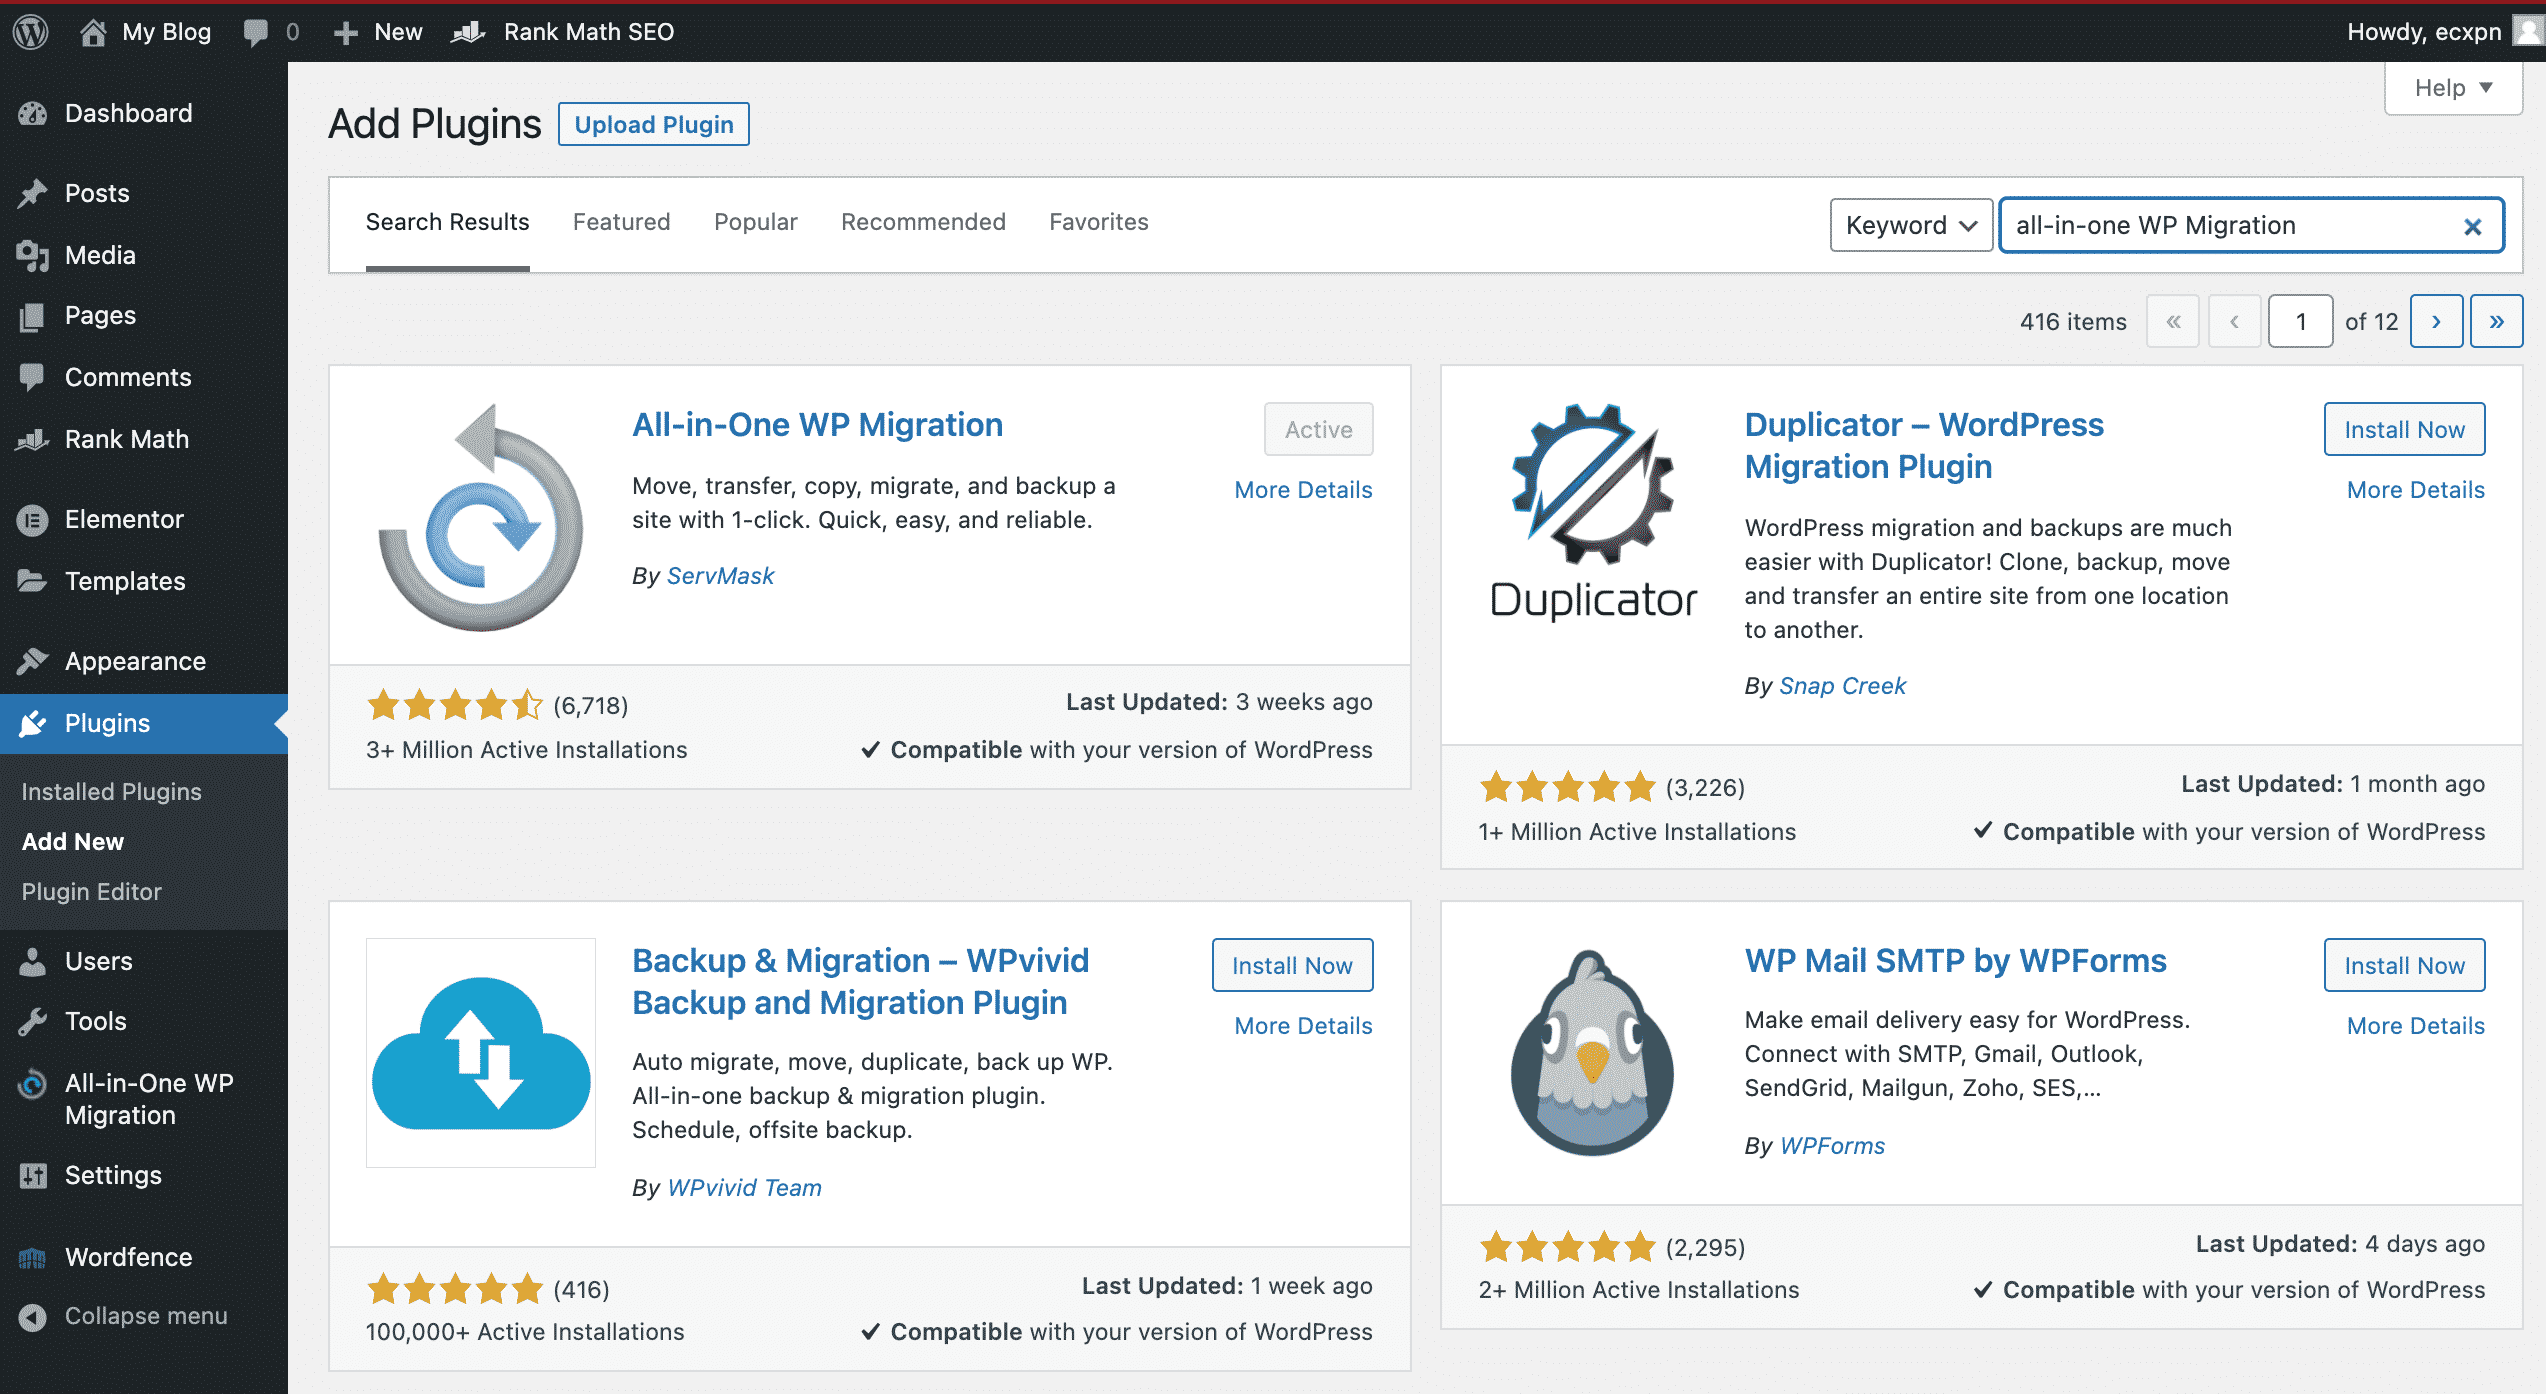Click the plus New icon in the admin bar
Screen dimensions: 2546x1394
coord(346,33)
